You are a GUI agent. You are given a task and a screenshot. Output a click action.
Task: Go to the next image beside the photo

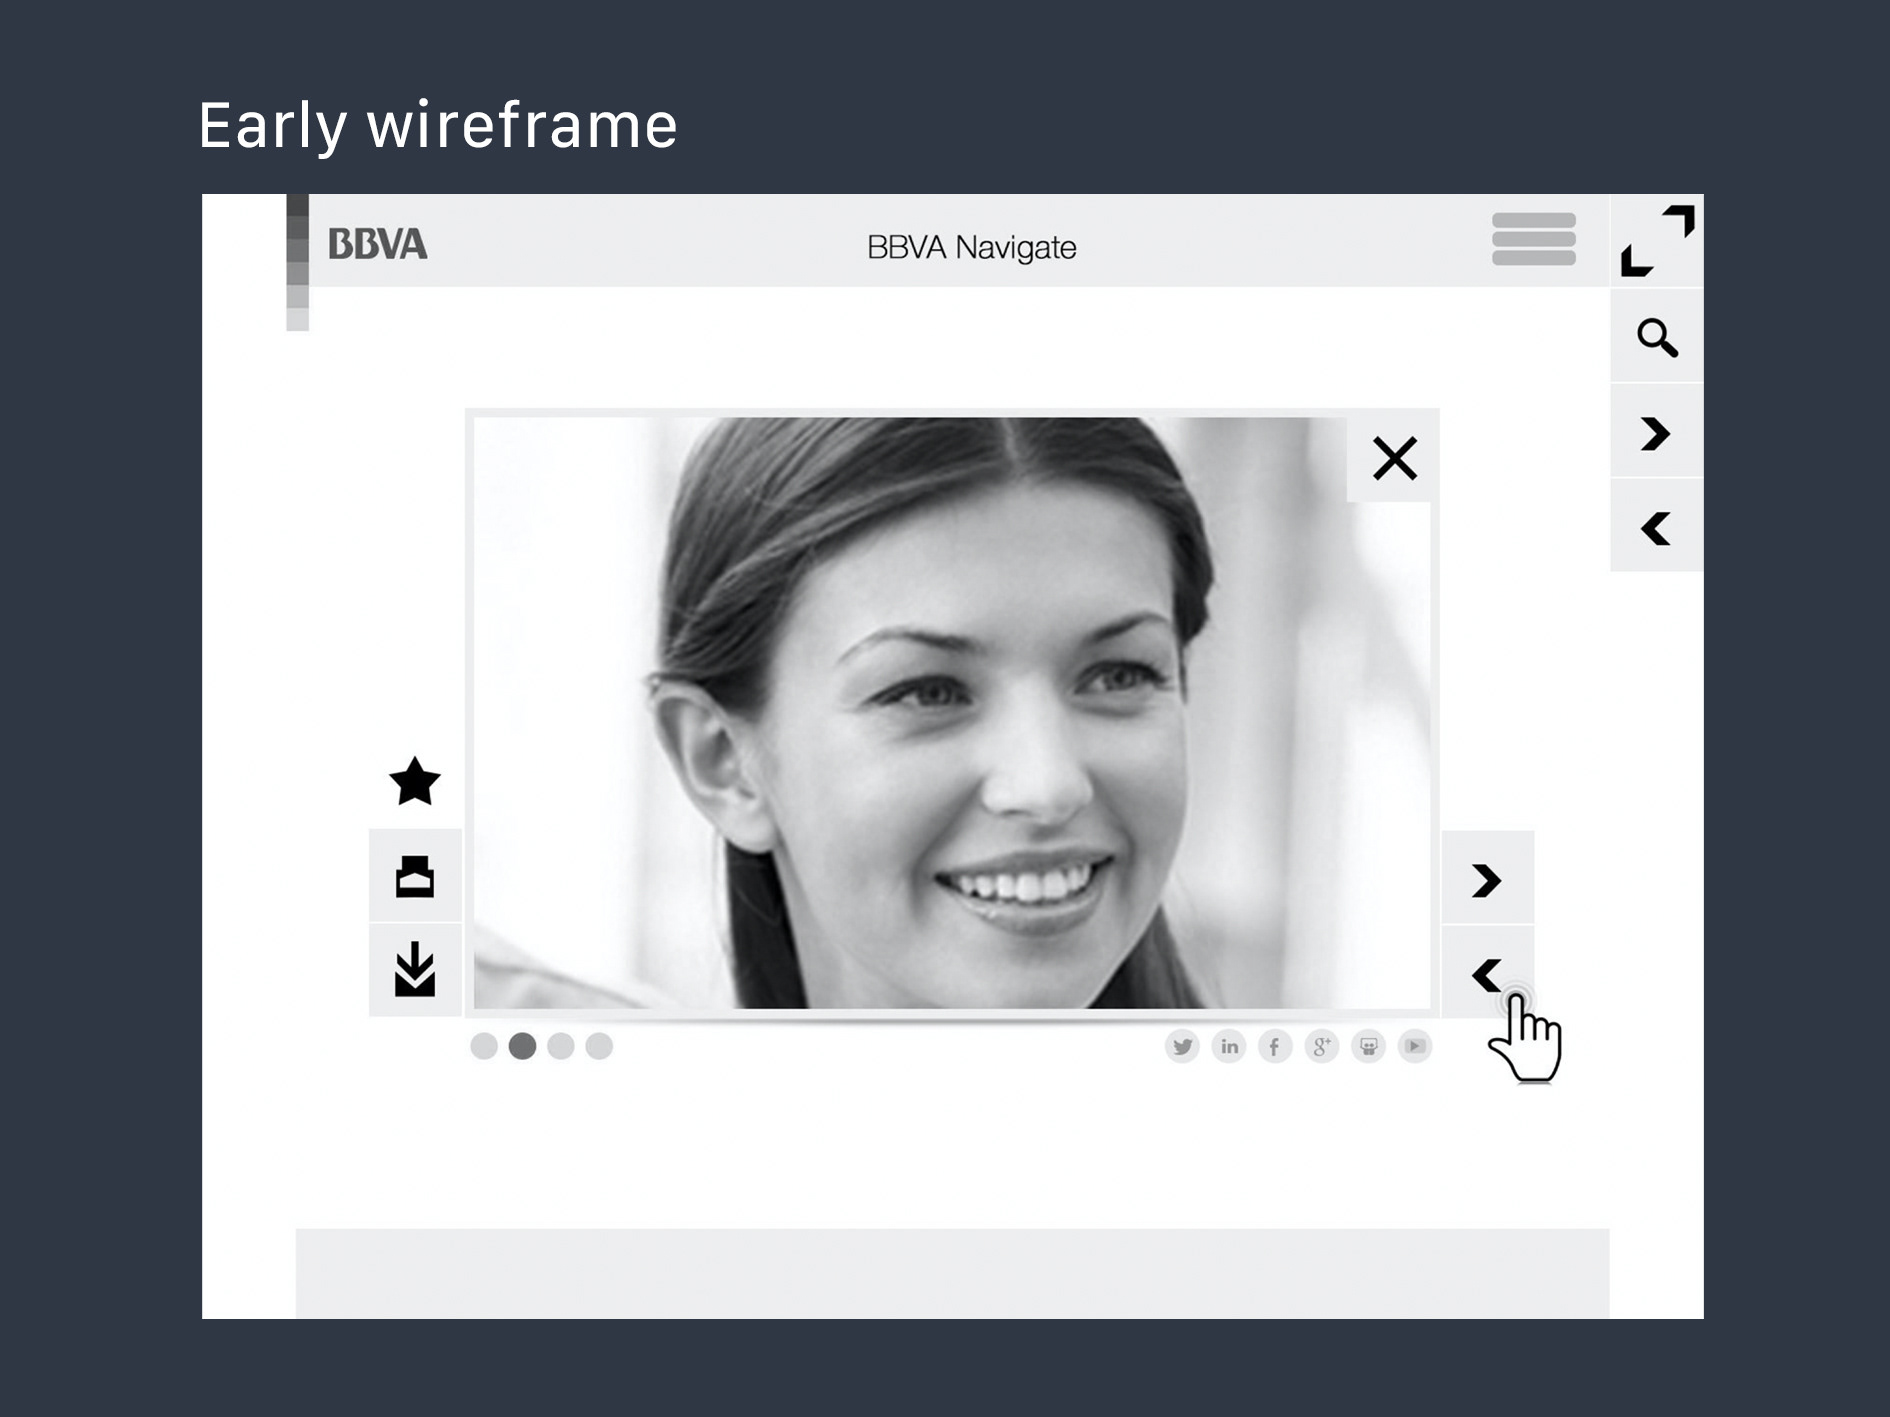pos(1487,880)
